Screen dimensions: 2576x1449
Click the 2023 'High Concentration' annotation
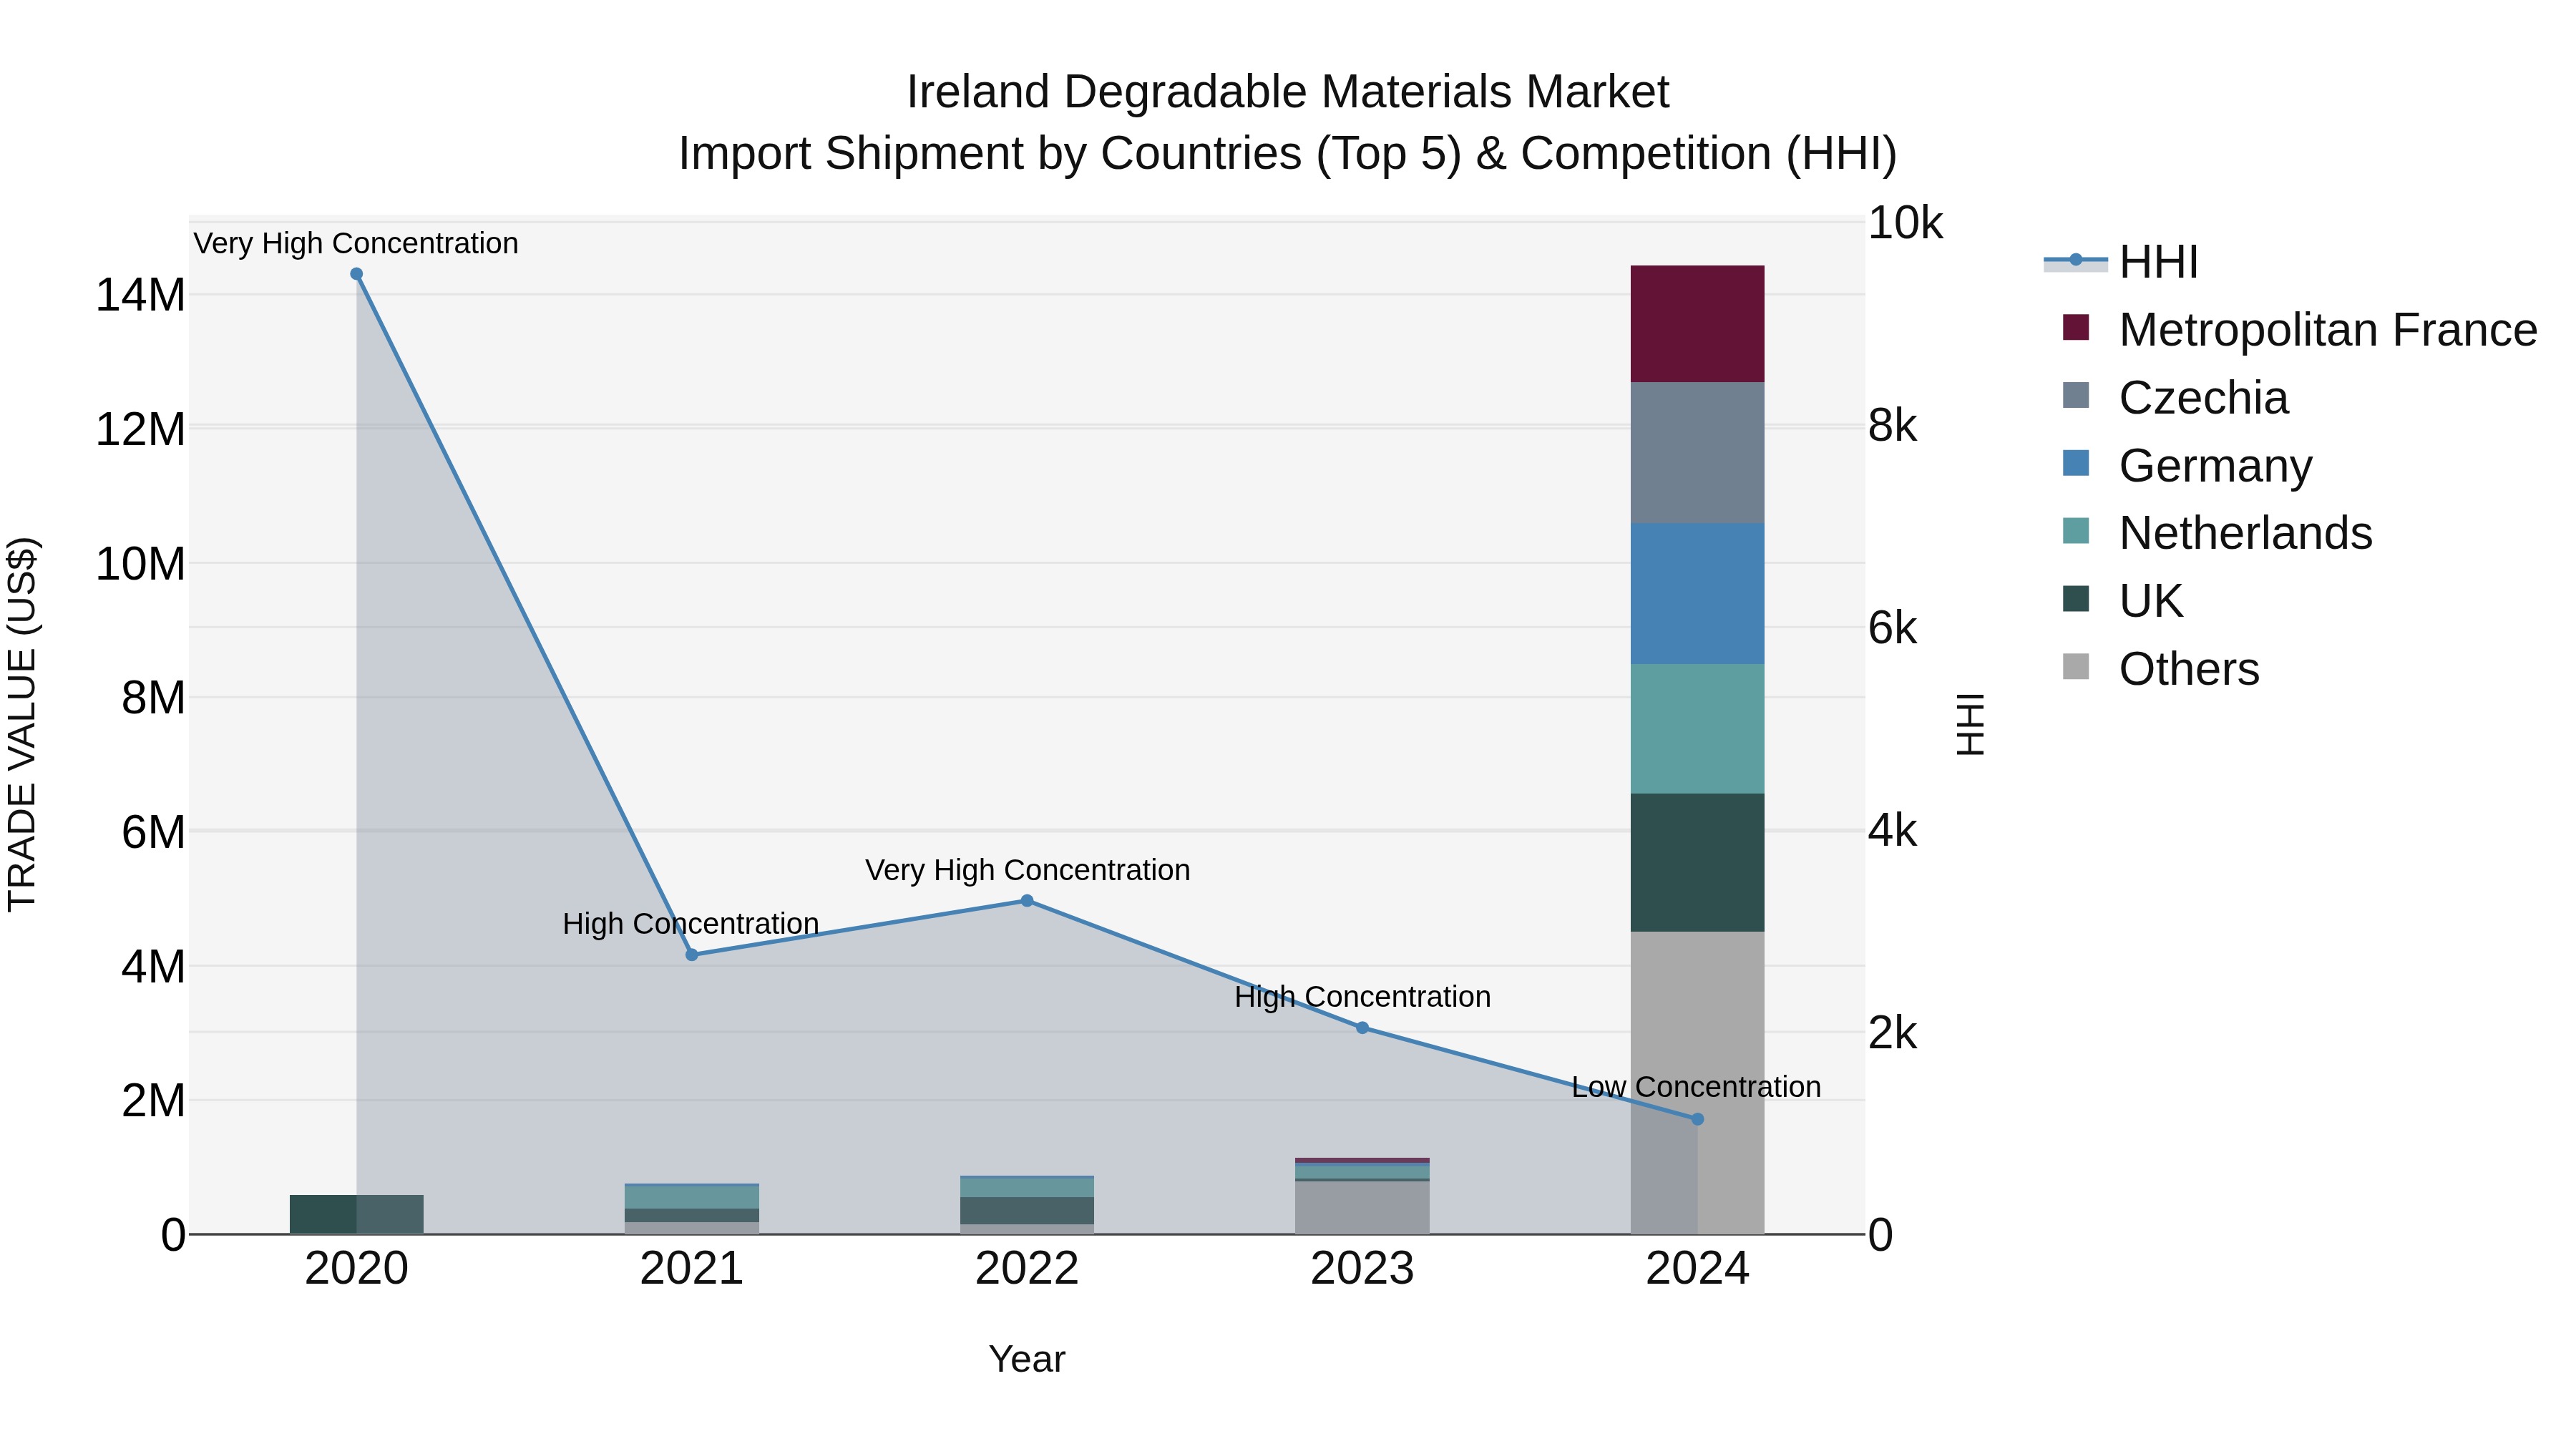(x=1362, y=997)
